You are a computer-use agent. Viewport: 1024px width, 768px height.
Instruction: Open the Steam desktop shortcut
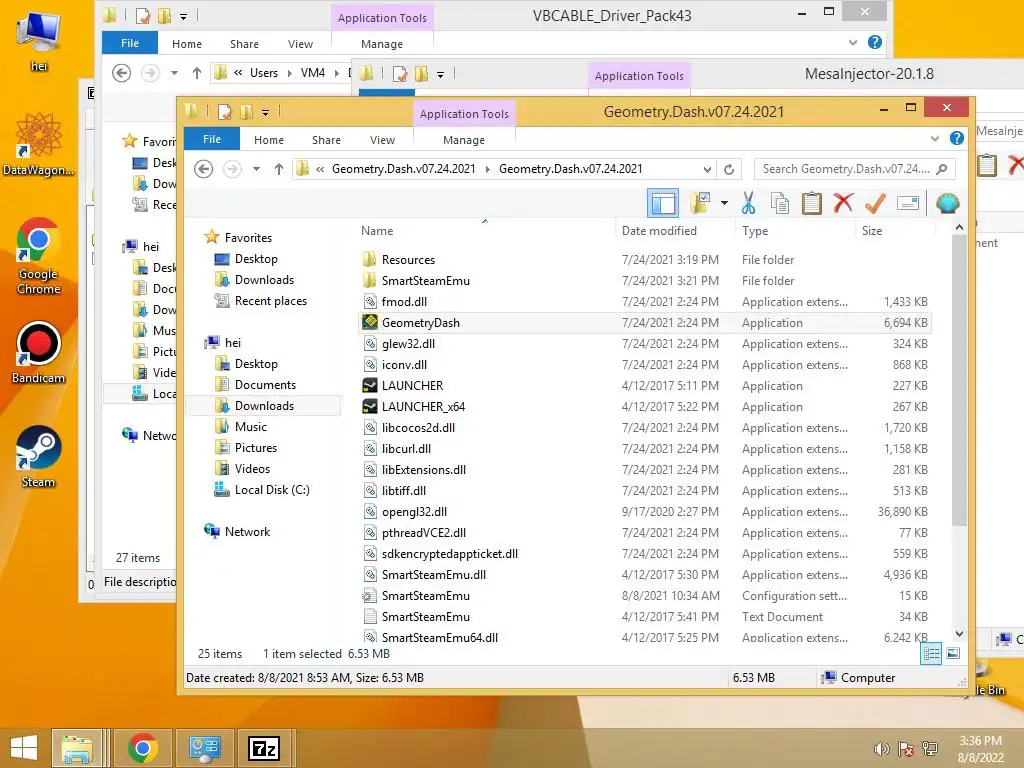(38, 457)
